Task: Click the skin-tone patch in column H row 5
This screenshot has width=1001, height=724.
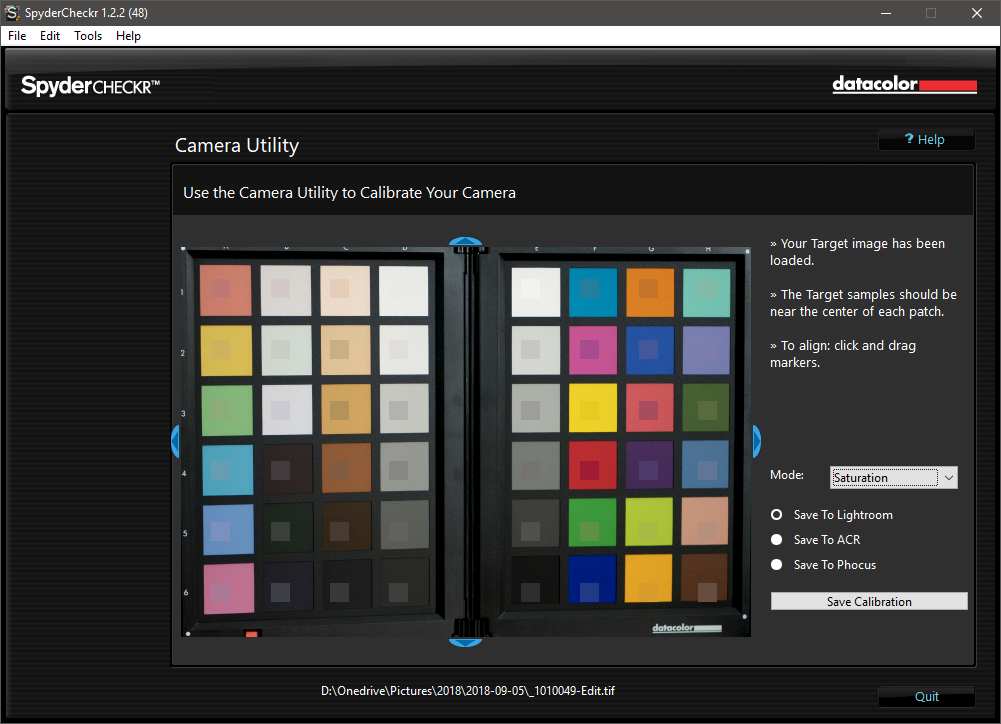Action: pyautogui.click(x=705, y=521)
